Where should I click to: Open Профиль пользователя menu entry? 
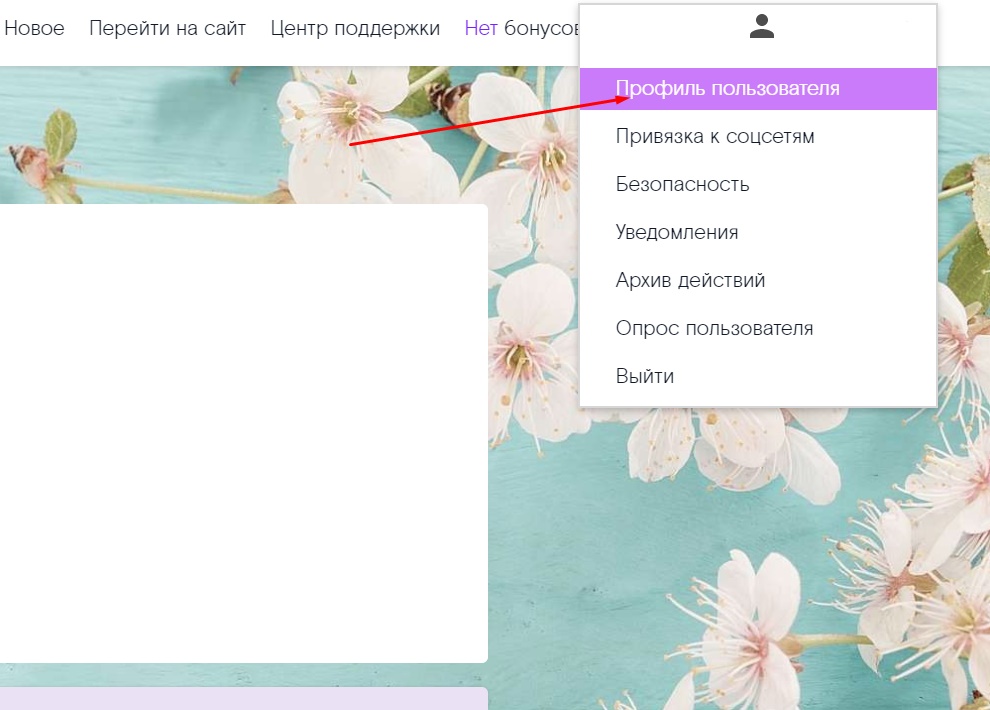tap(758, 88)
